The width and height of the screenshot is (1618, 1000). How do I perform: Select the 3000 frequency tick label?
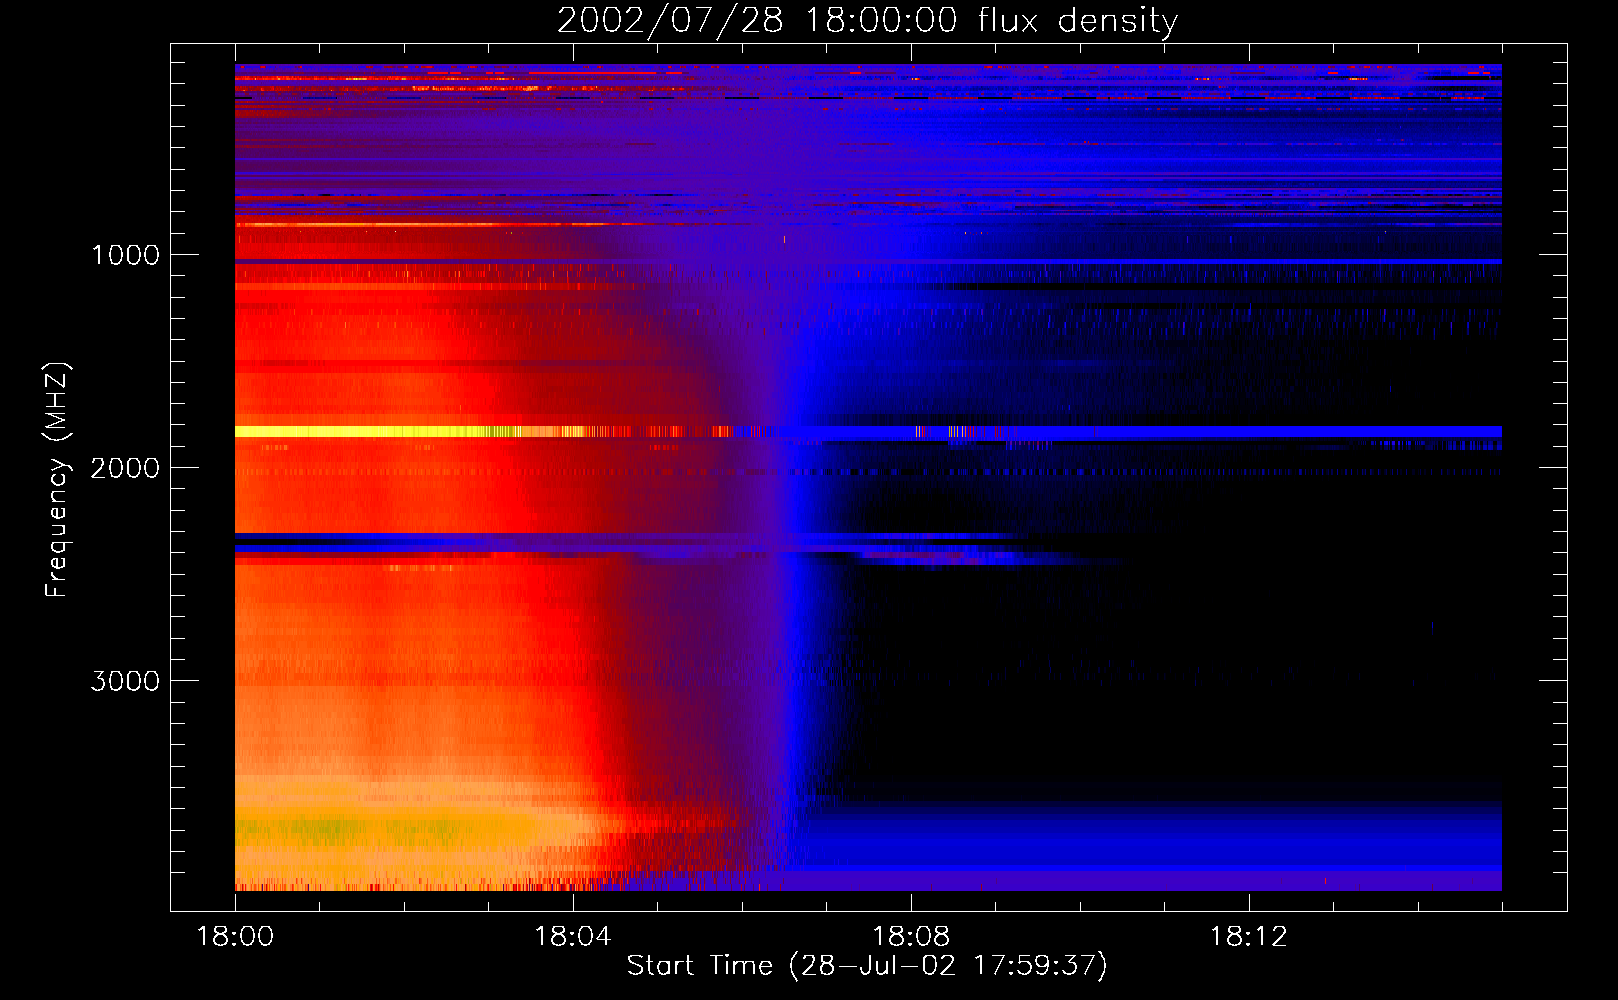(x=125, y=681)
